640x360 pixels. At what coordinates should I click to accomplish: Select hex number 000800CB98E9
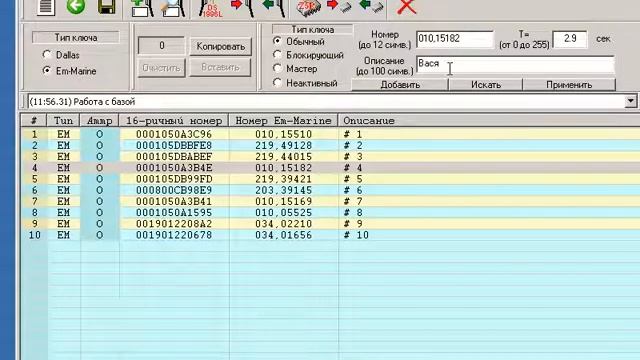click(x=174, y=190)
